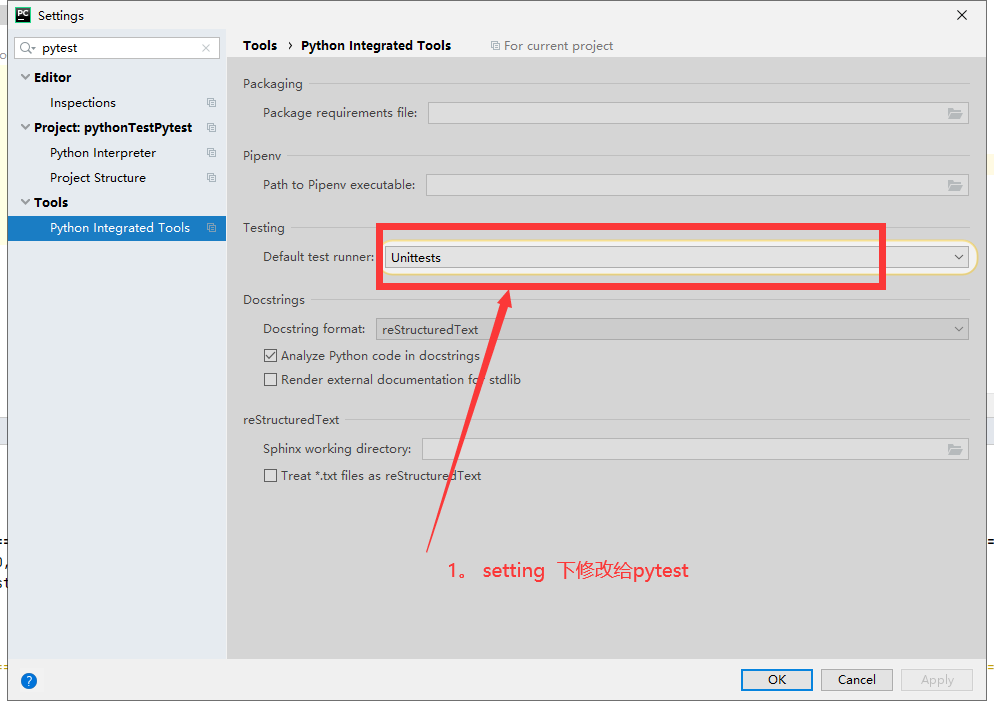The width and height of the screenshot is (994, 708).
Task: Click the For current project label
Action: (558, 46)
